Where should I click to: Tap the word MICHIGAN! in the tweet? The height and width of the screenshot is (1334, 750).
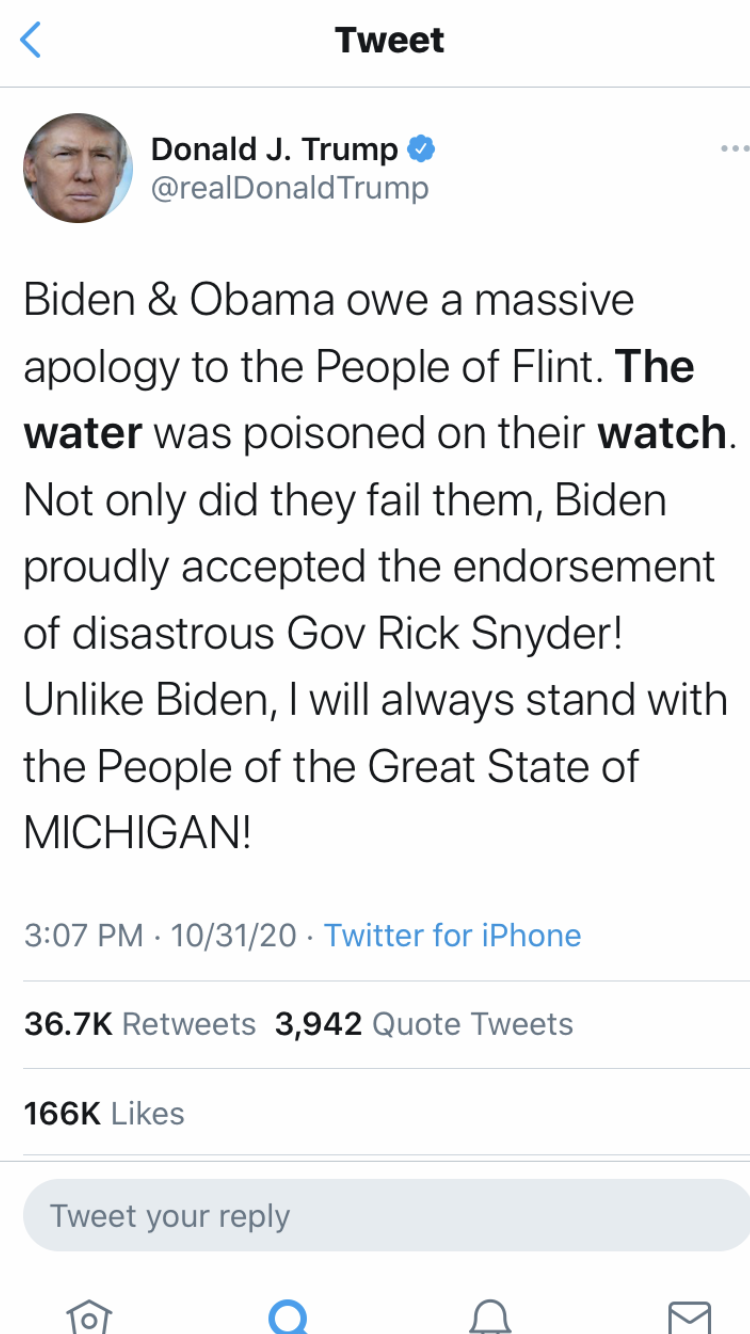tap(137, 832)
